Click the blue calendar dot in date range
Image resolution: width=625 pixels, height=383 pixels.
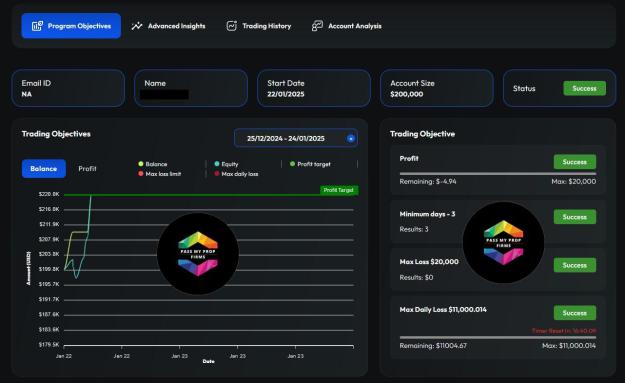pyautogui.click(x=351, y=139)
